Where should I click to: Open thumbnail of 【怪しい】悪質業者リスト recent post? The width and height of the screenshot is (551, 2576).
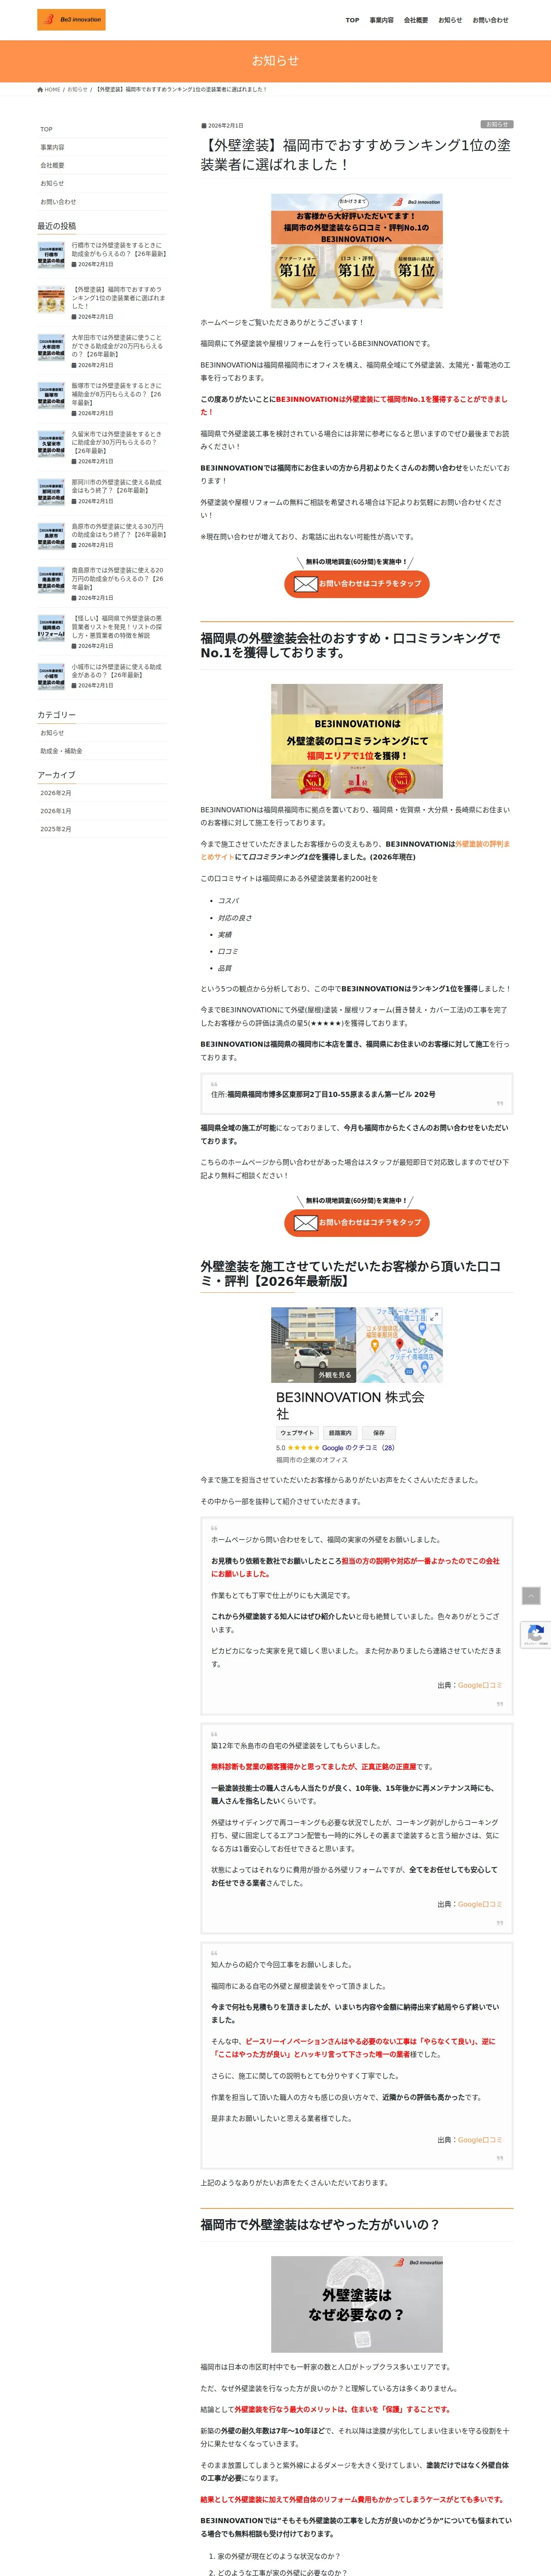(x=51, y=628)
